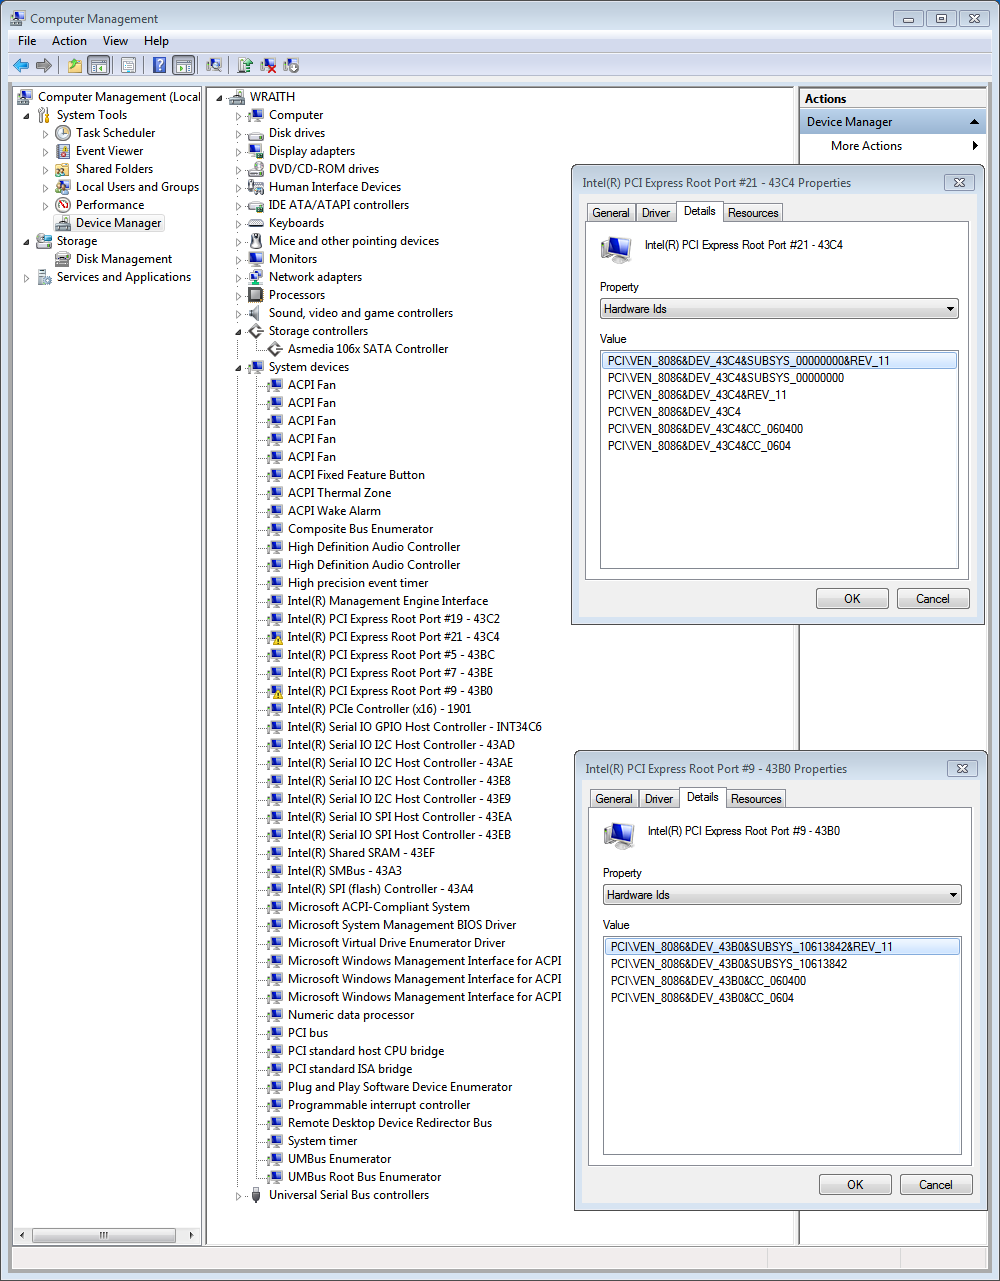Select value PCI\VEN_8086&DEV_43C4&CC_0604

(x=699, y=446)
